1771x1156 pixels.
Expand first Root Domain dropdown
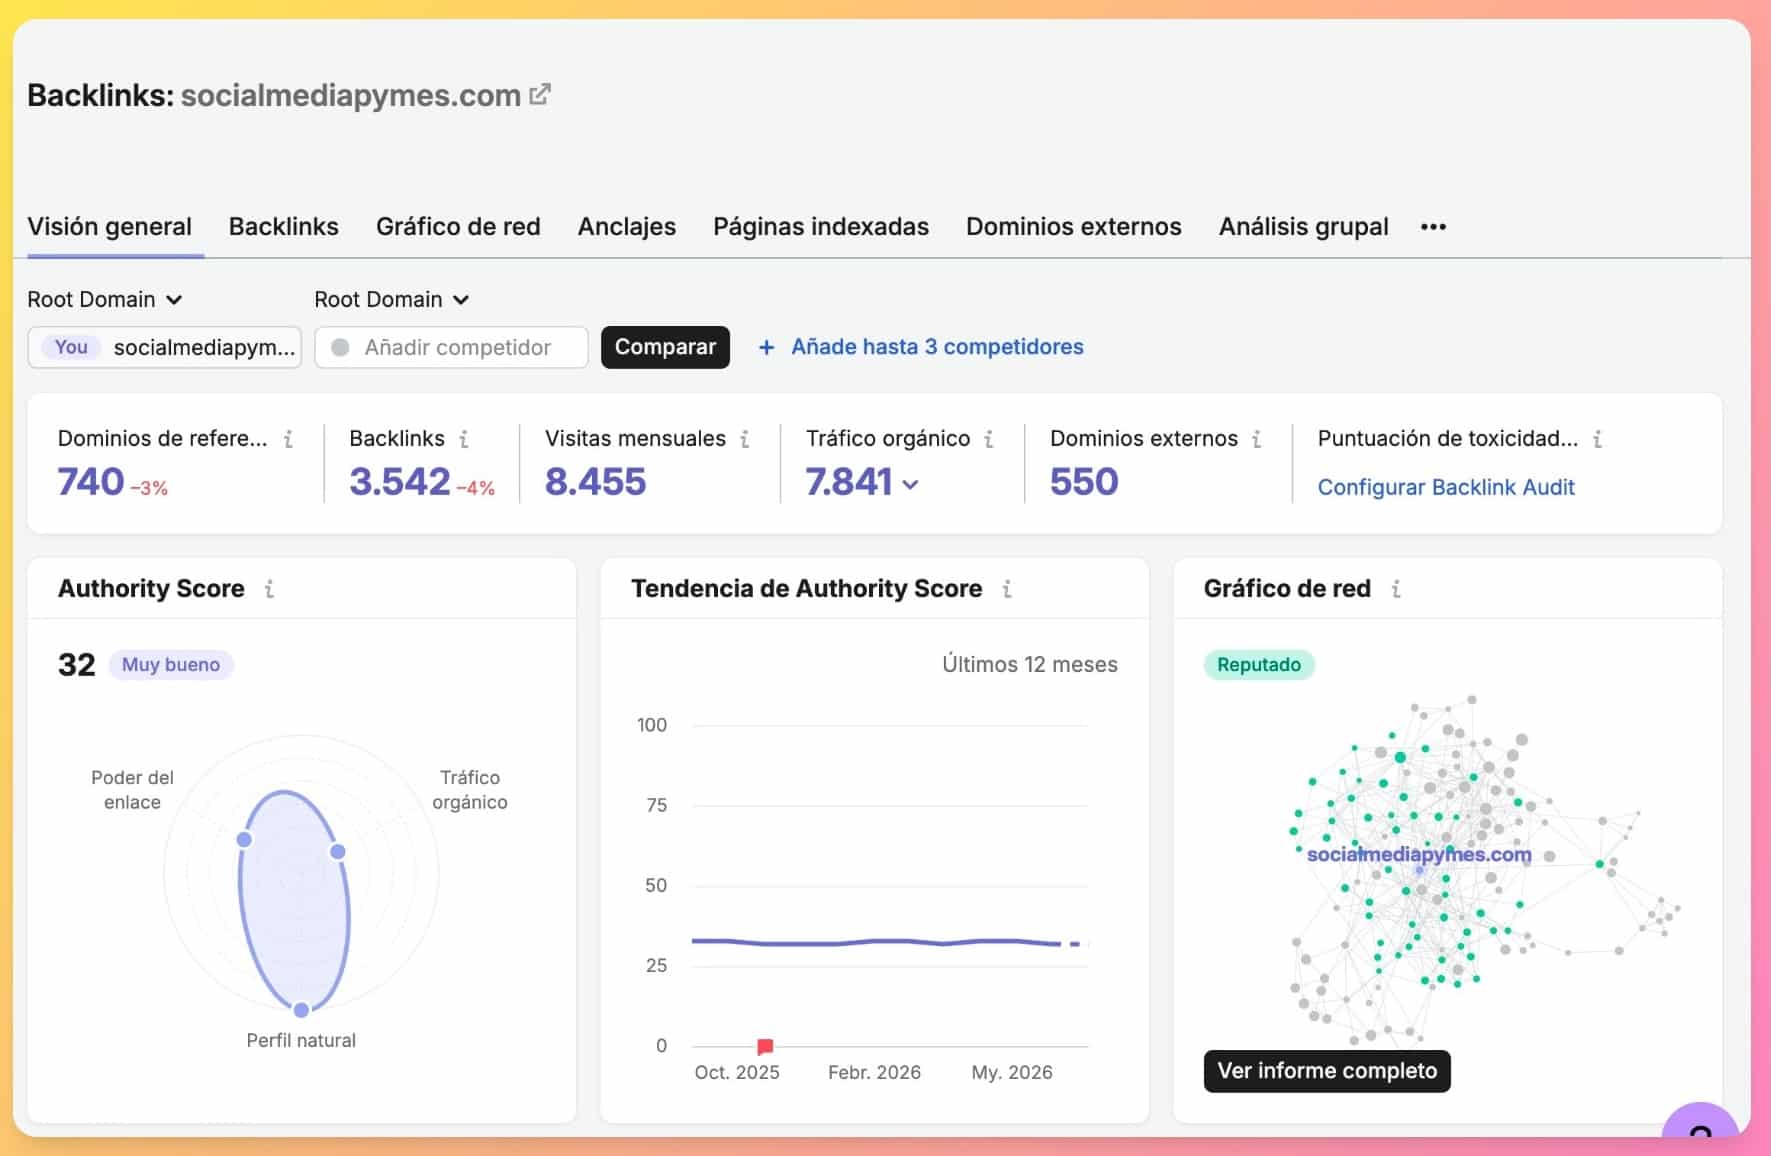click(x=105, y=299)
